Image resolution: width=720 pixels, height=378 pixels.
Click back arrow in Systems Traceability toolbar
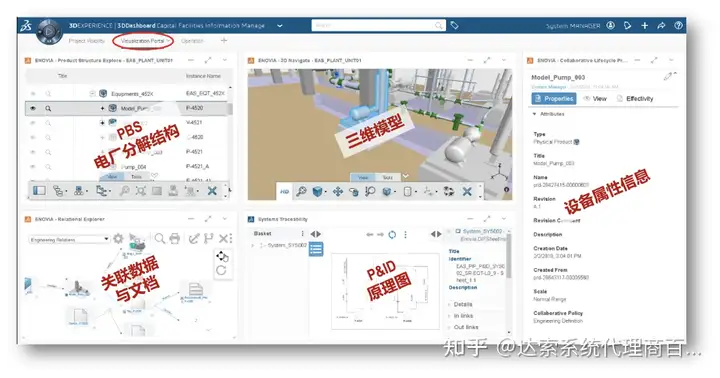pyautogui.click(x=370, y=235)
